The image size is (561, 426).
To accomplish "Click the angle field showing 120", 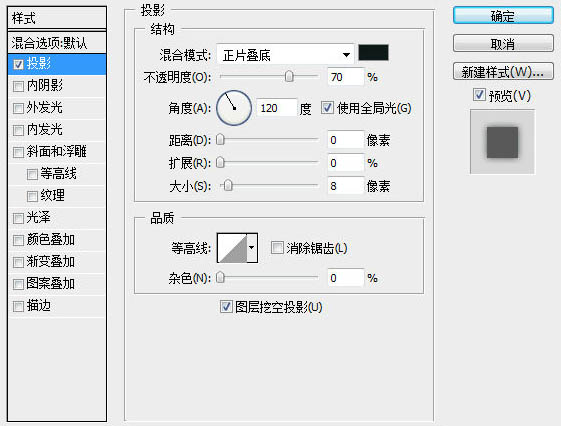I will coord(277,108).
